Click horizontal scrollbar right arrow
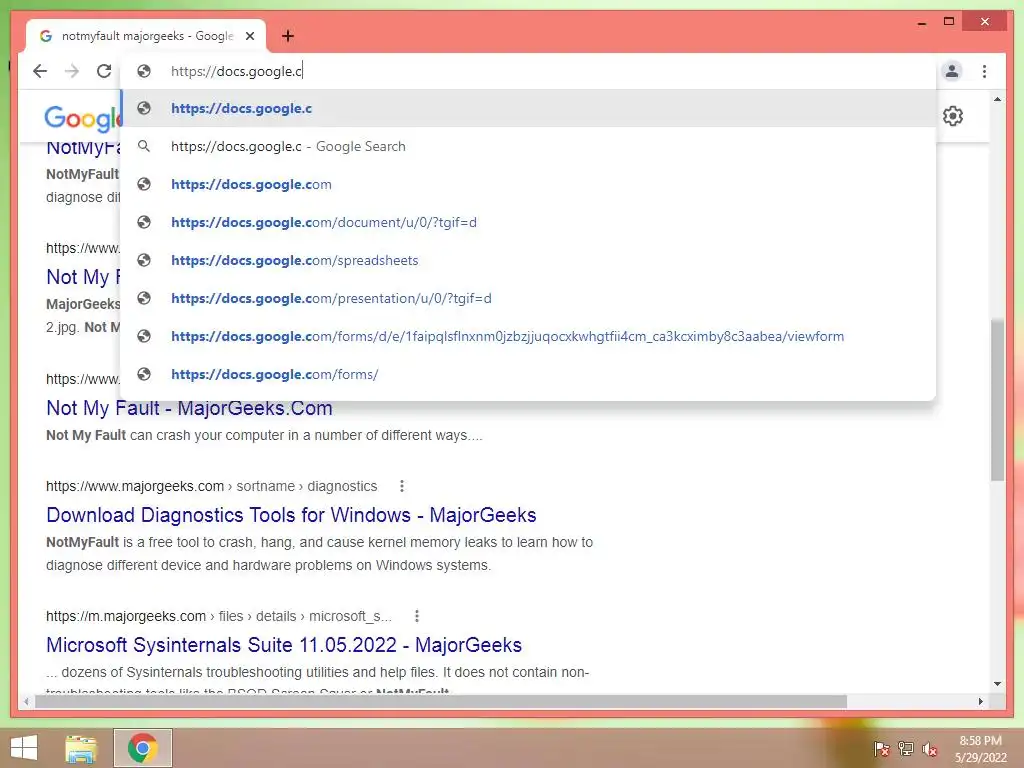 pos(980,701)
